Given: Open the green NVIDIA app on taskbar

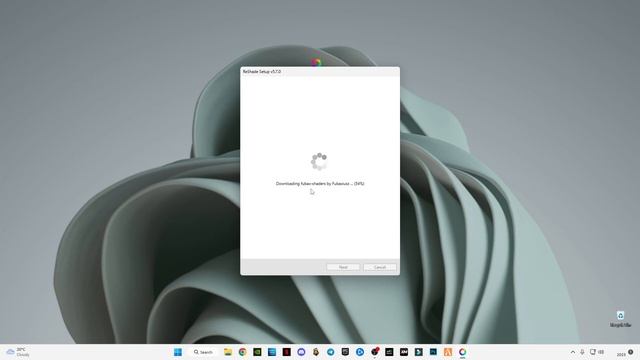Looking at the screenshot, I should [257, 352].
